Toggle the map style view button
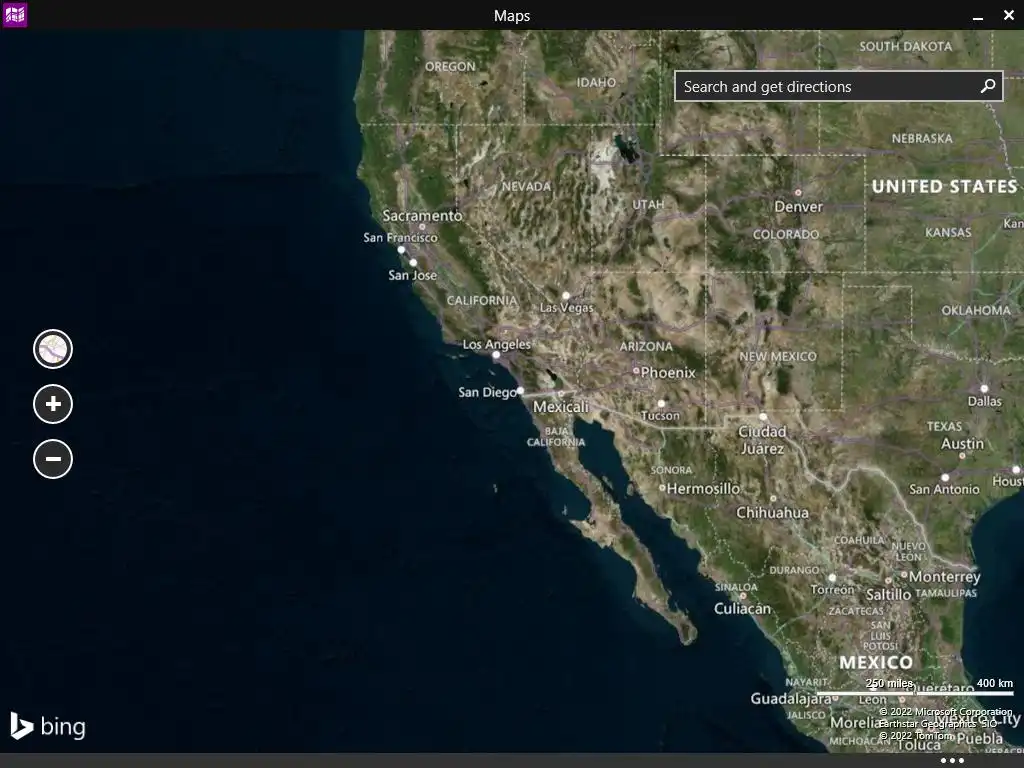The width and height of the screenshot is (1024, 768). pos(53,349)
